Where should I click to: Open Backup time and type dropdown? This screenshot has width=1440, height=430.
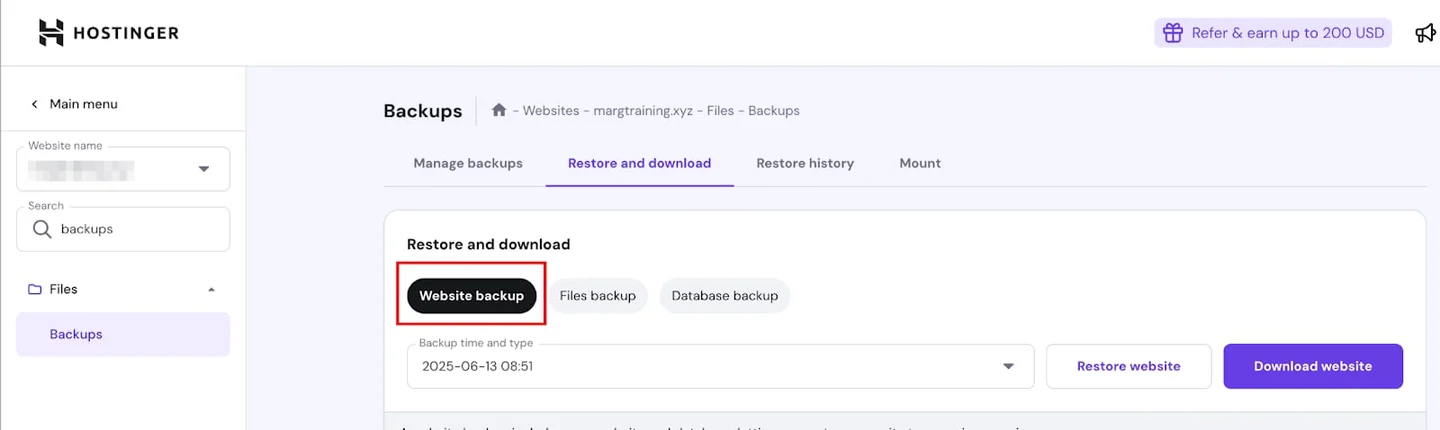(x=720, y=366)
